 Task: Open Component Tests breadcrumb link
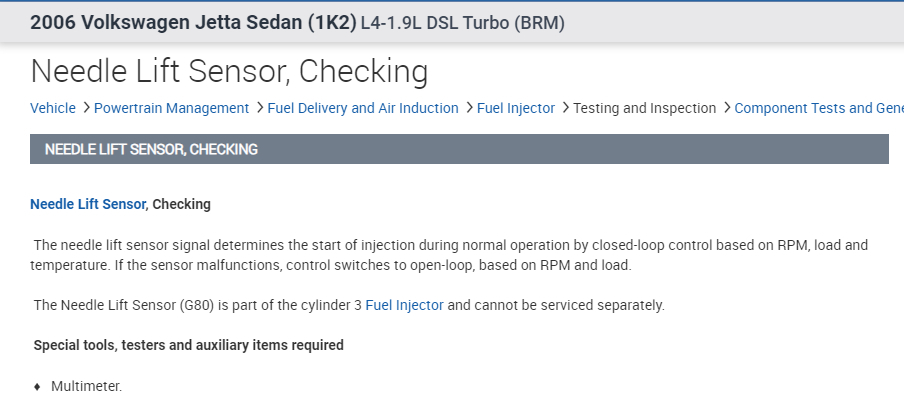point(818,108)
